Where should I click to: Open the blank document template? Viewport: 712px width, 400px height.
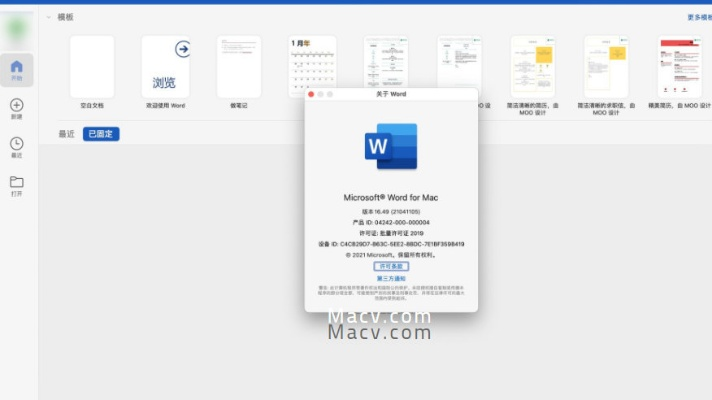92,67
